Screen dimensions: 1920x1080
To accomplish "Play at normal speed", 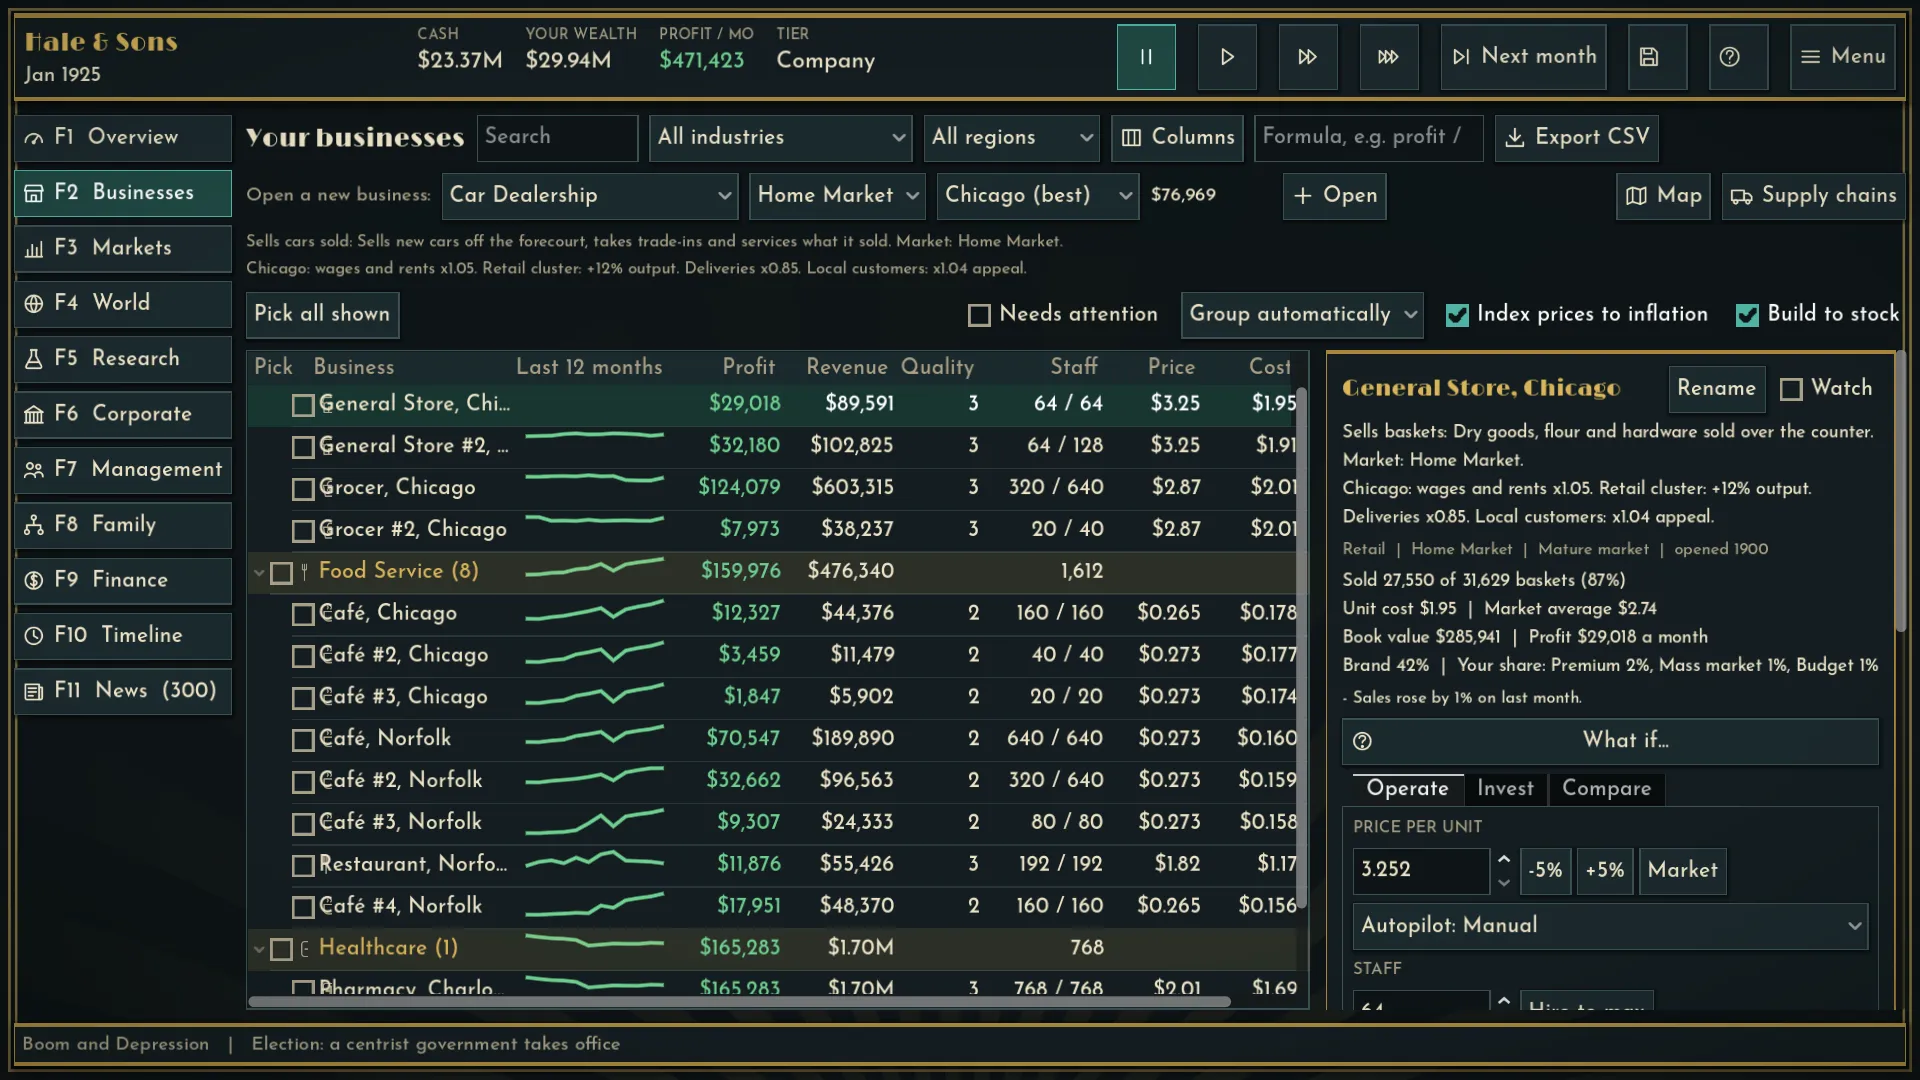I will 1227,57.
